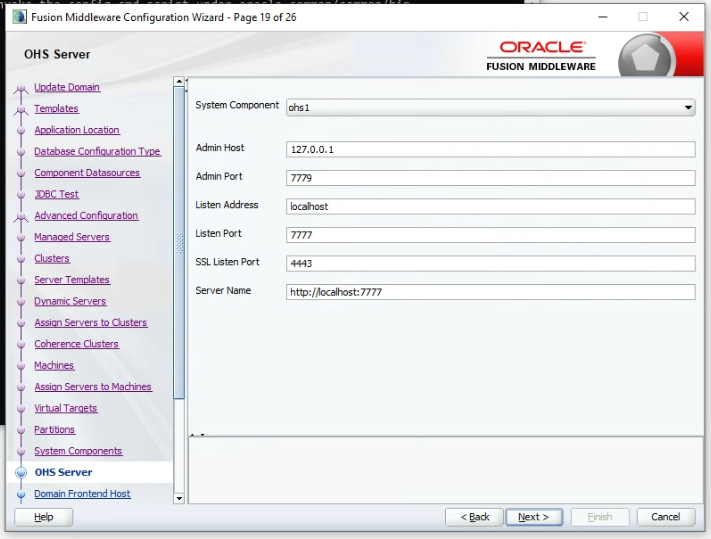This screenshot has width=711, height=539.
Task: Click the navigation pane scroll up arrow
Action: pos(179,82)
